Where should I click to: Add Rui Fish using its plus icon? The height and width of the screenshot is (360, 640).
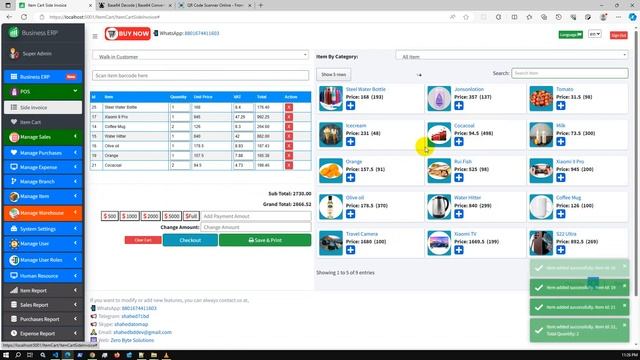tap(459, 178)
